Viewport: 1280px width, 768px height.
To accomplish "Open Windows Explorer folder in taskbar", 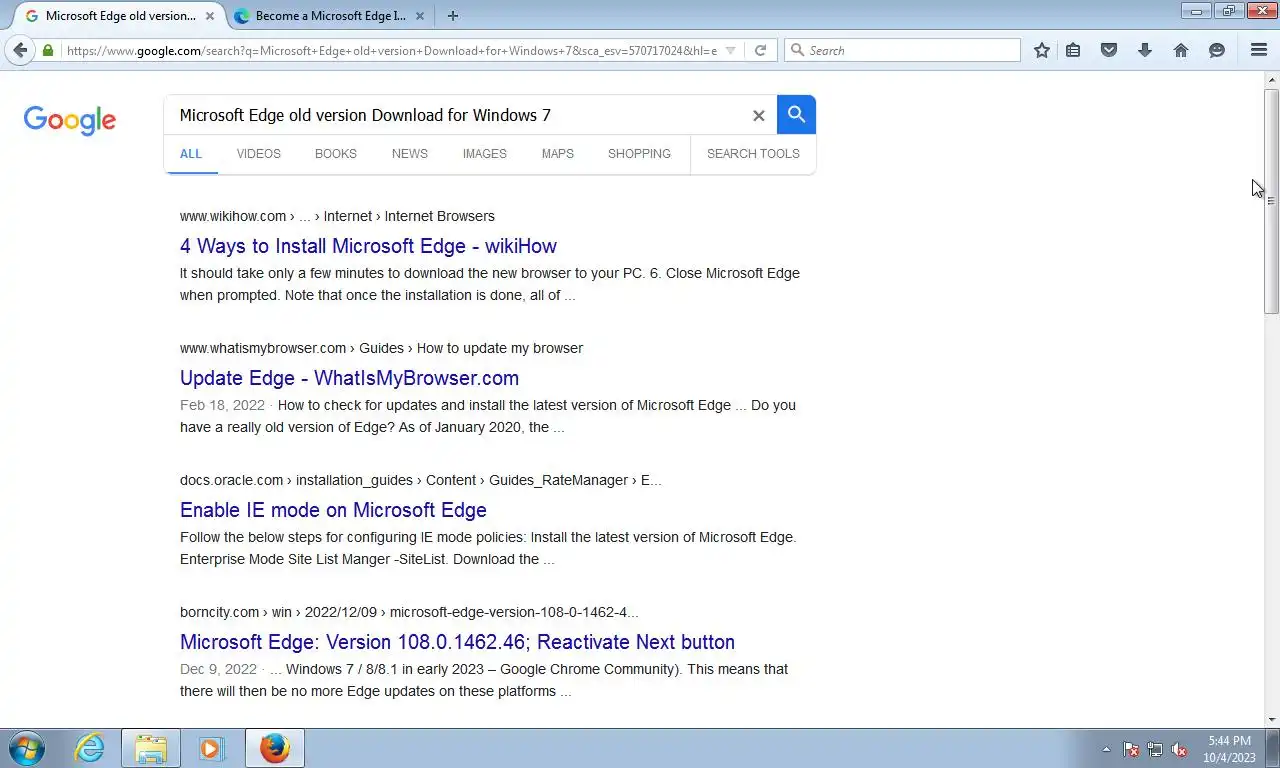I will point(151,748).
